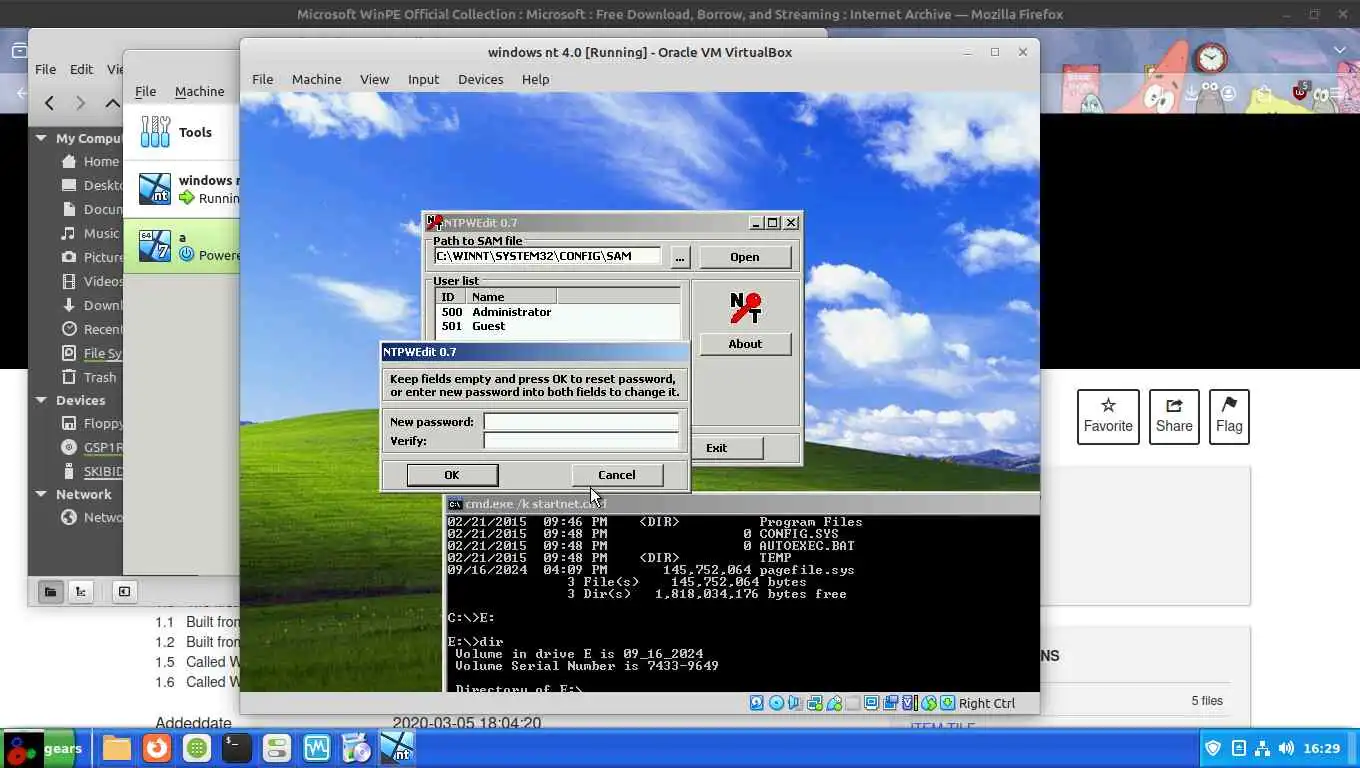Toggle tree view button in file manager

coord(81,591)
